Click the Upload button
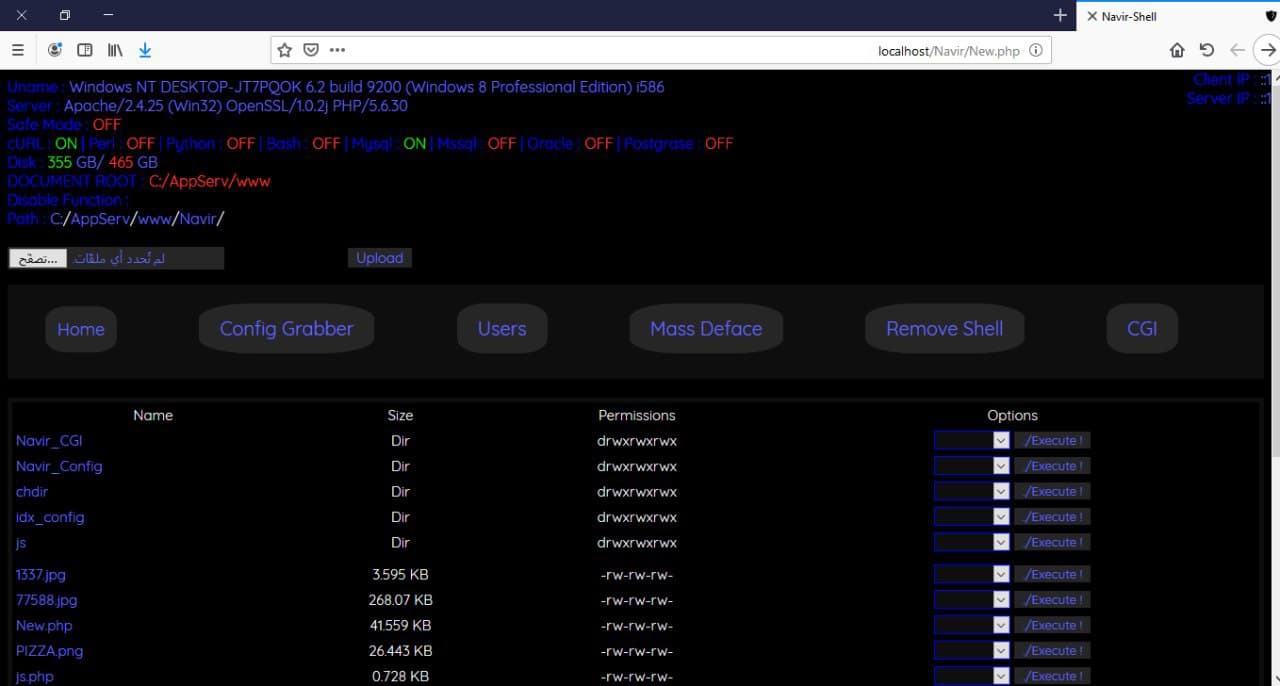The width and height of the screenshot is (1280, 686). click(x=380, y=258)
